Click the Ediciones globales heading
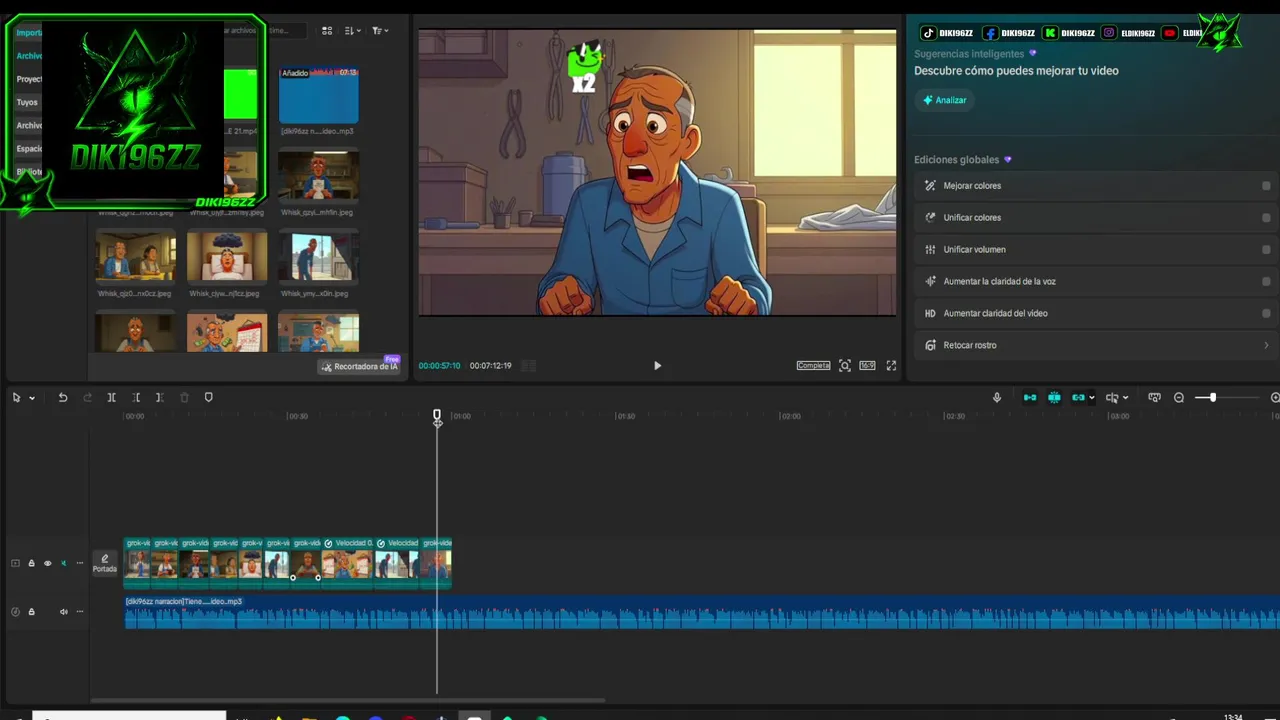 pos(956,160)
